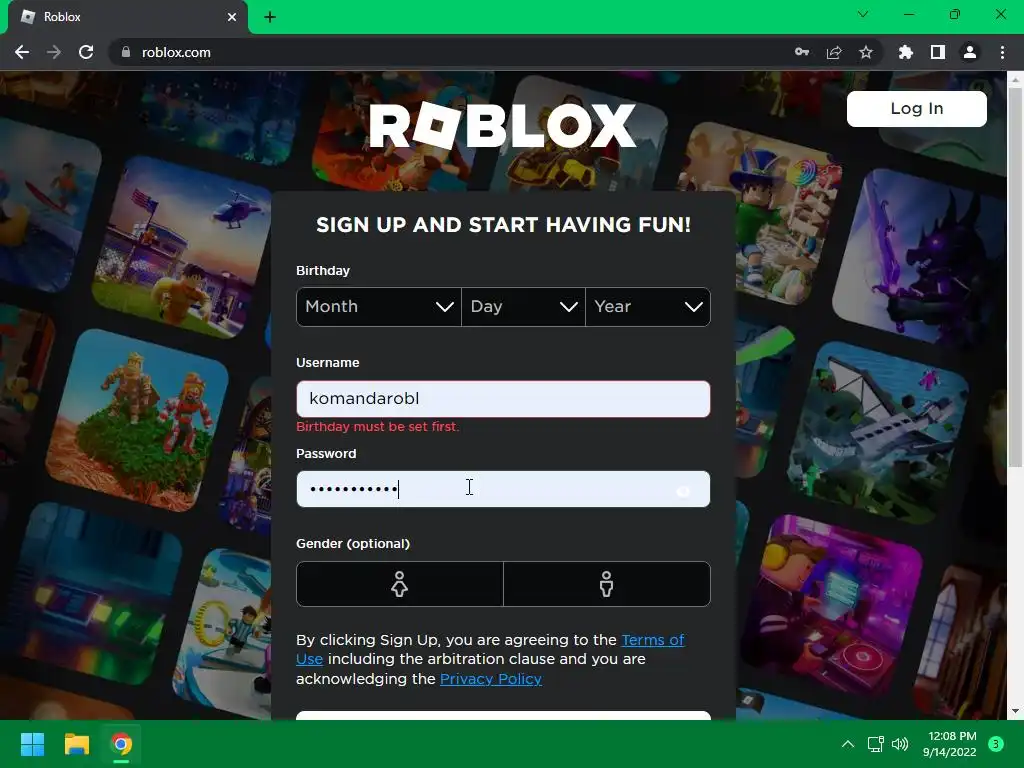The image size is (1024, 768).
Task: Open the clock showing 12:08 PM
Action: (x=950, y=744)
